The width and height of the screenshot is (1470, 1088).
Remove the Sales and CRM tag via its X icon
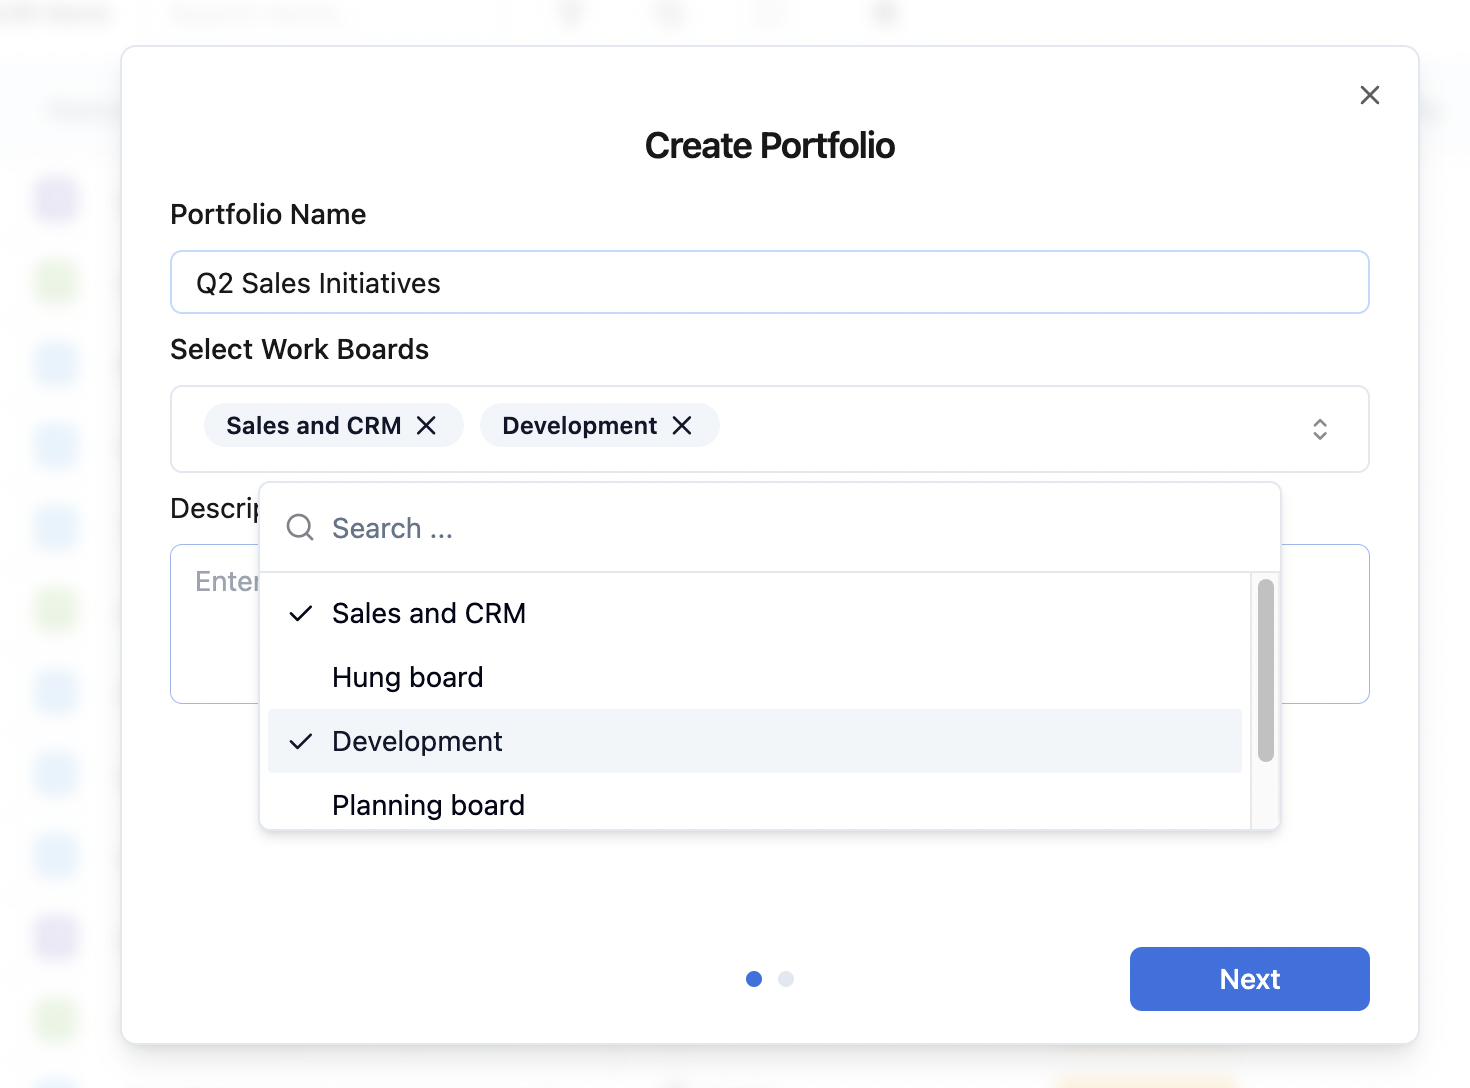pyautogui.click(x=426, y=425)
